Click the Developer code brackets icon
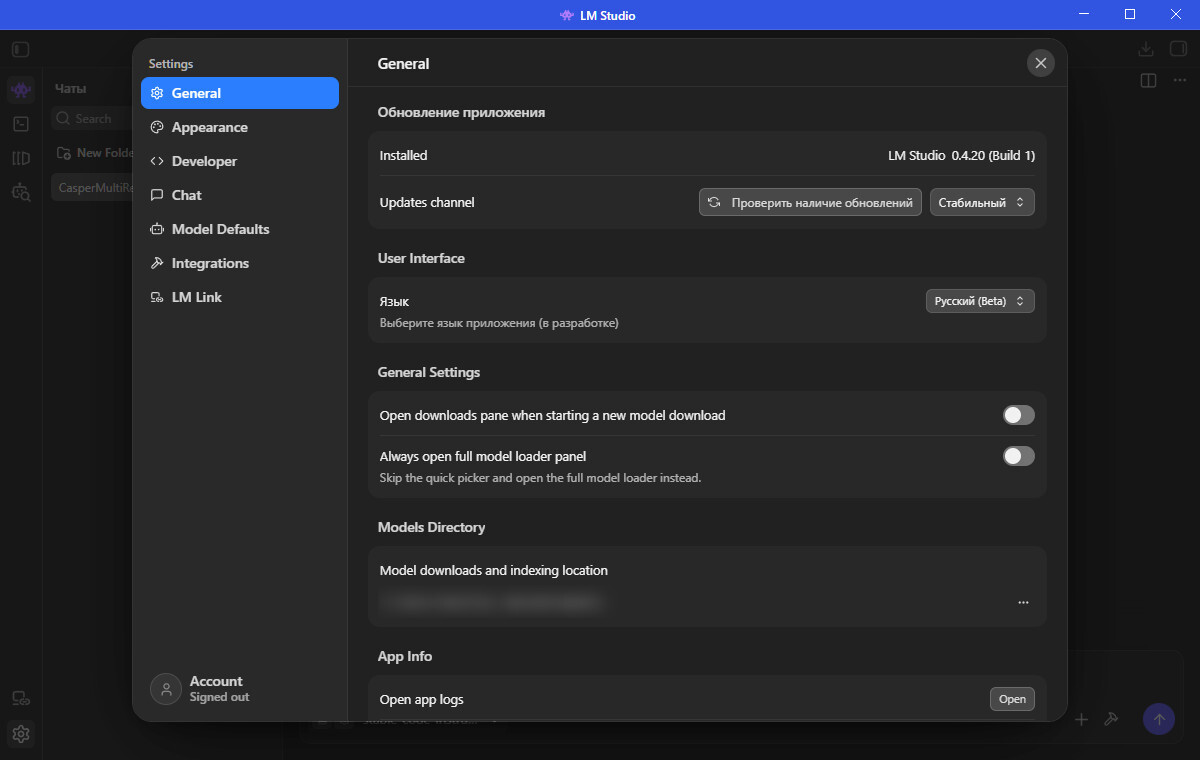Viewport: 1200px width, 760px height. pos(157,161)
